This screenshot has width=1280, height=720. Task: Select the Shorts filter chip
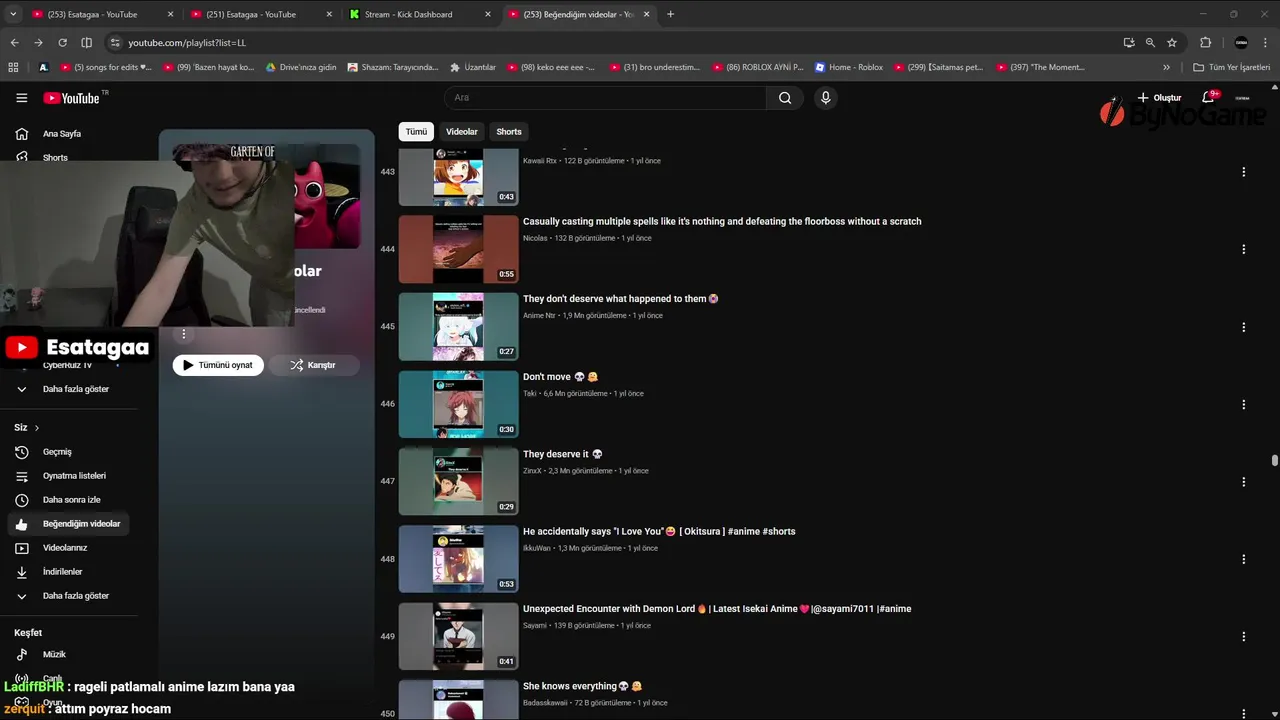point(509,132)
